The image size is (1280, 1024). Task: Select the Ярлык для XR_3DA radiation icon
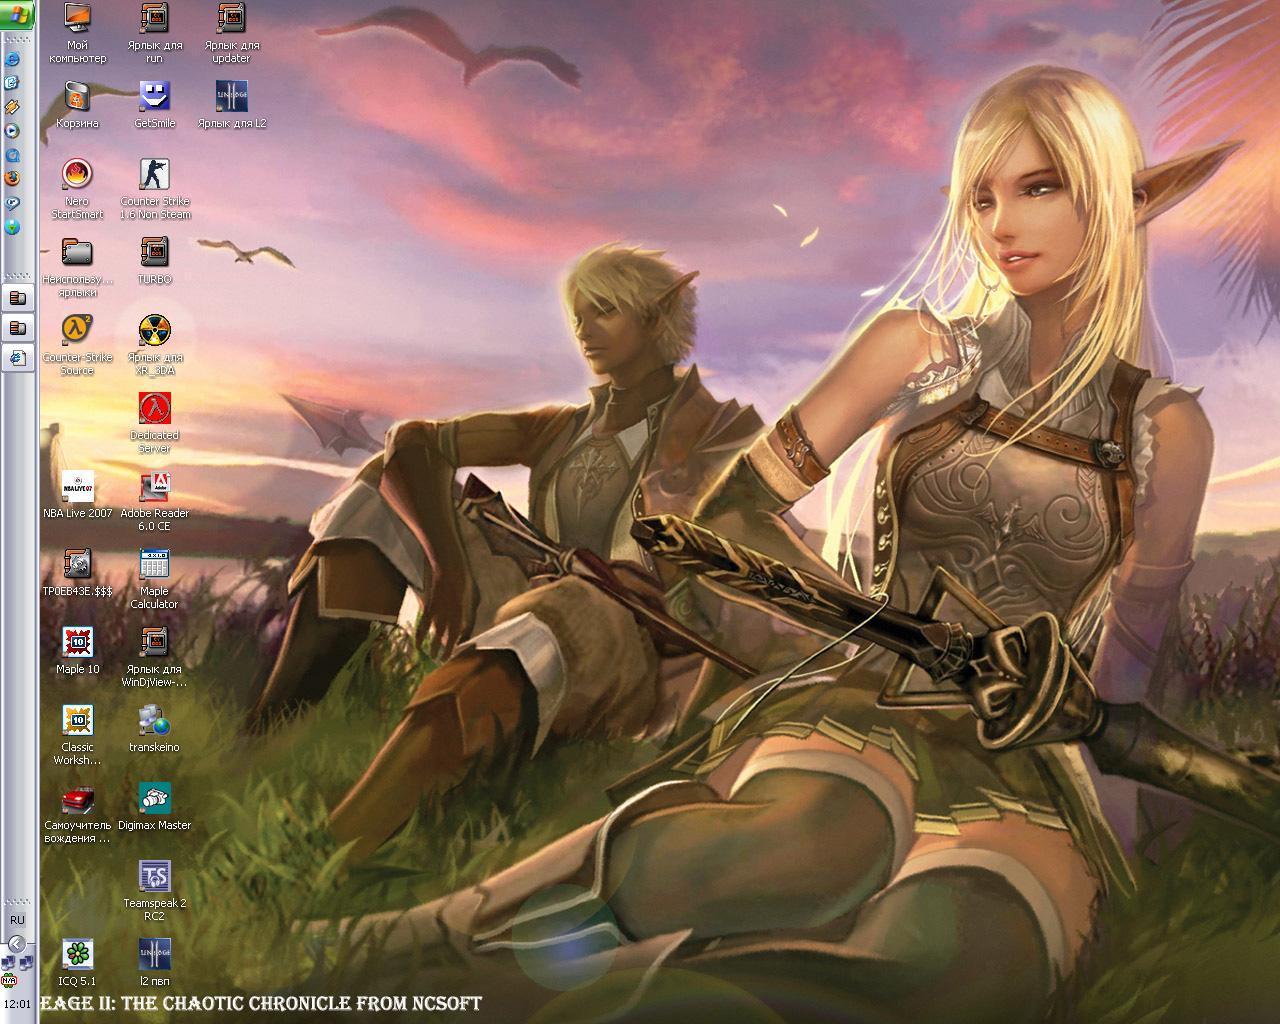point(154,345)
